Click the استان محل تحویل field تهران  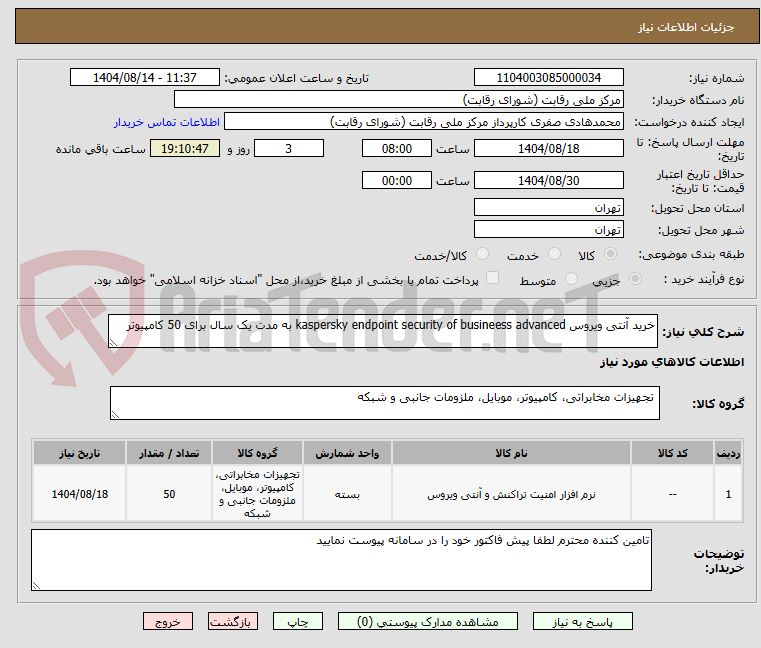548,207
